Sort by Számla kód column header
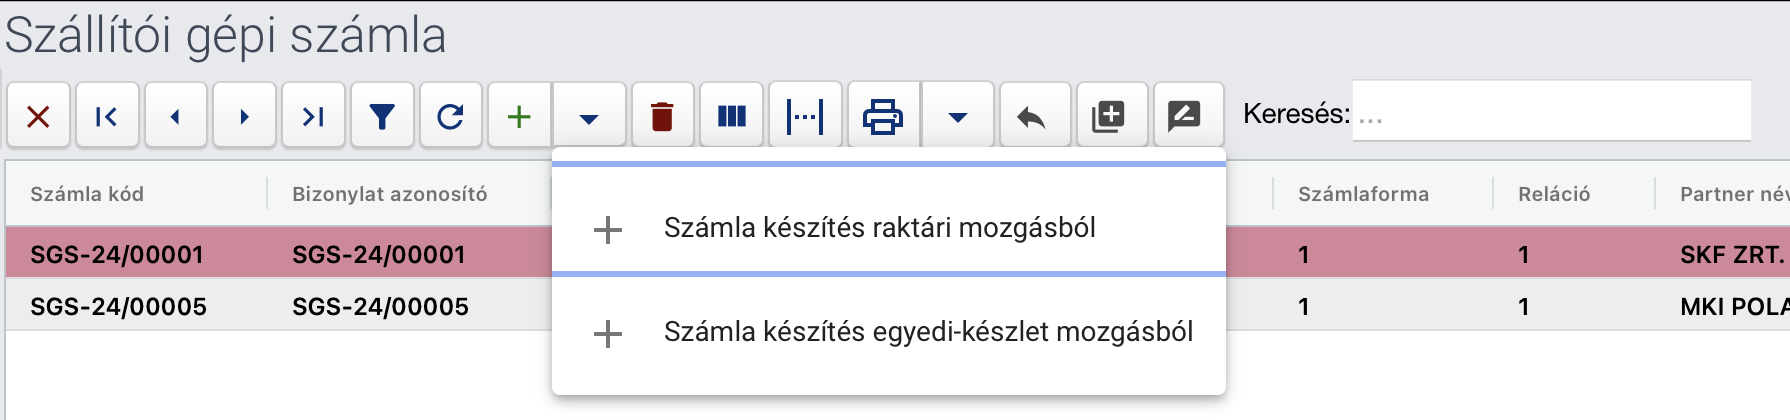1790x420 pixels. pyautogui.click(x=87, y=194)
